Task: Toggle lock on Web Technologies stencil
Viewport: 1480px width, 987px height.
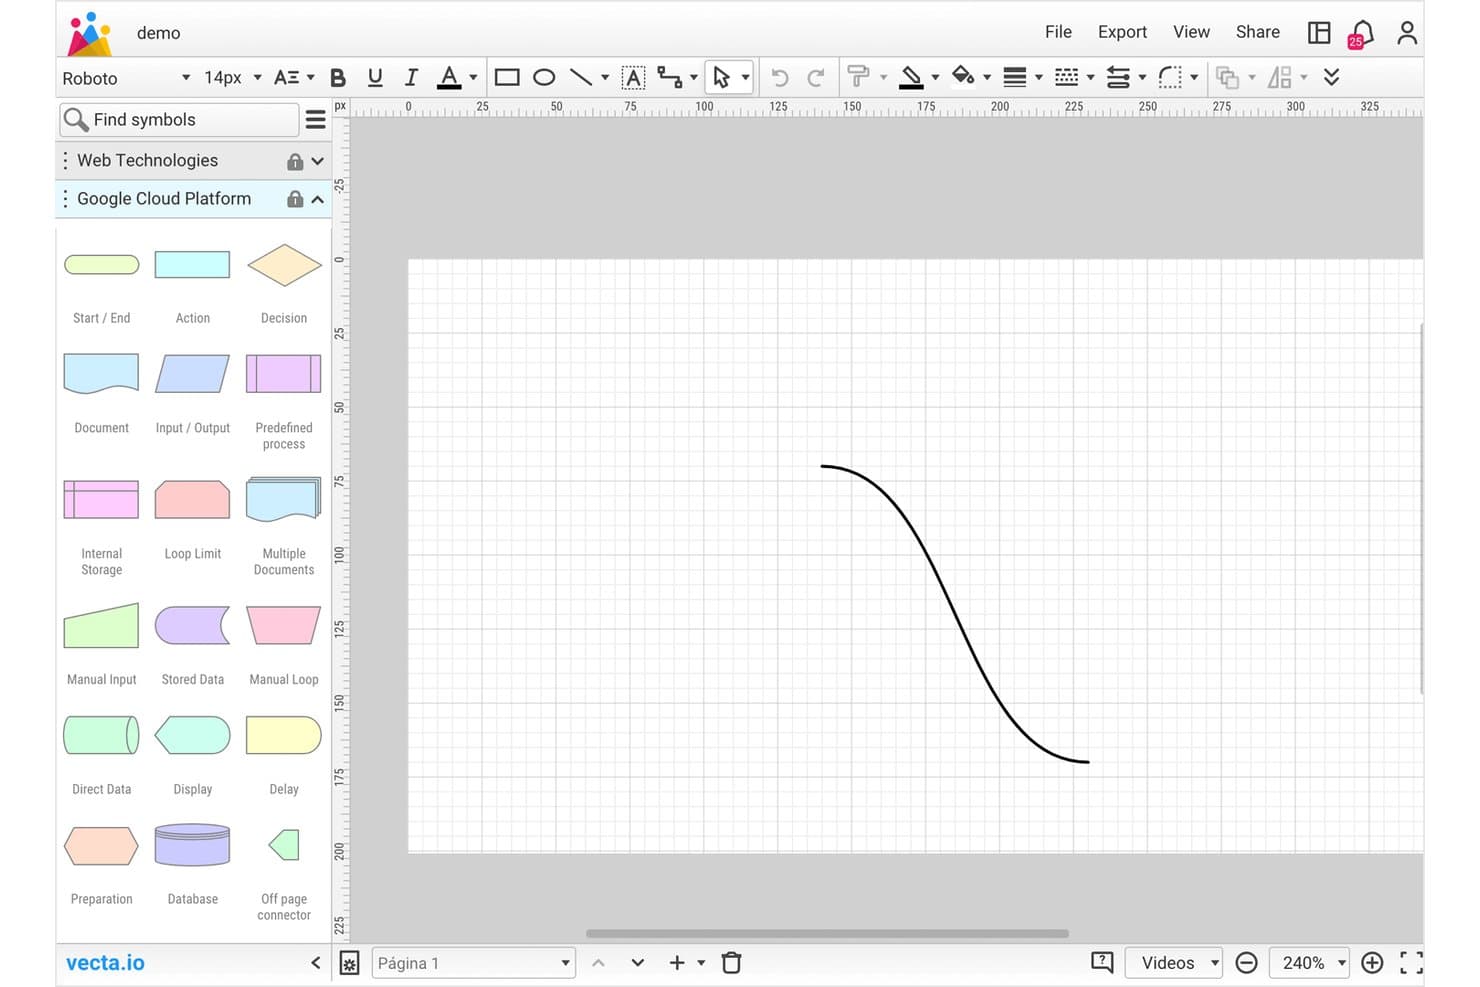Action: pos(295,161)
